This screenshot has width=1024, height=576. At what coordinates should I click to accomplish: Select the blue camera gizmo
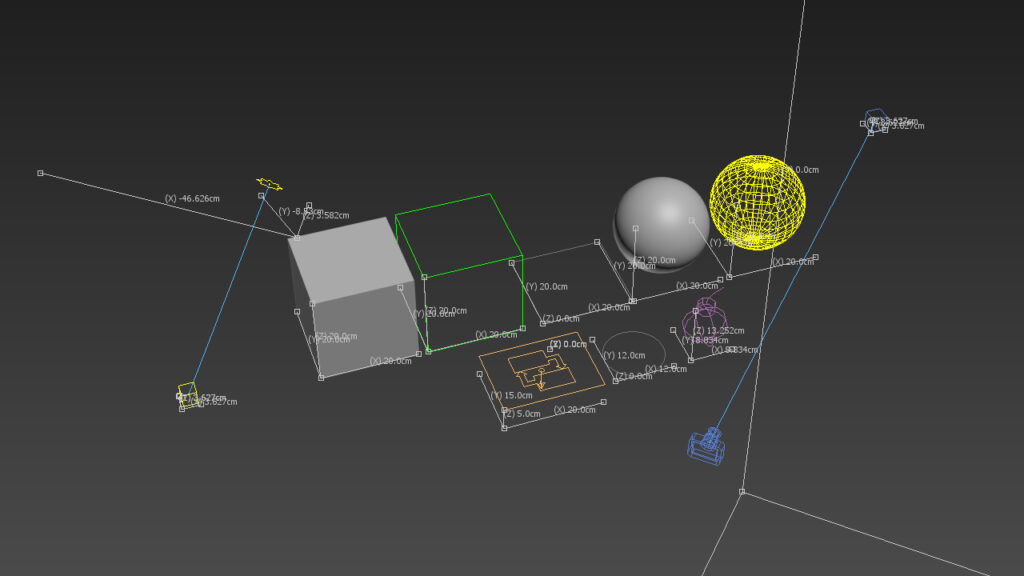point(706,447)
